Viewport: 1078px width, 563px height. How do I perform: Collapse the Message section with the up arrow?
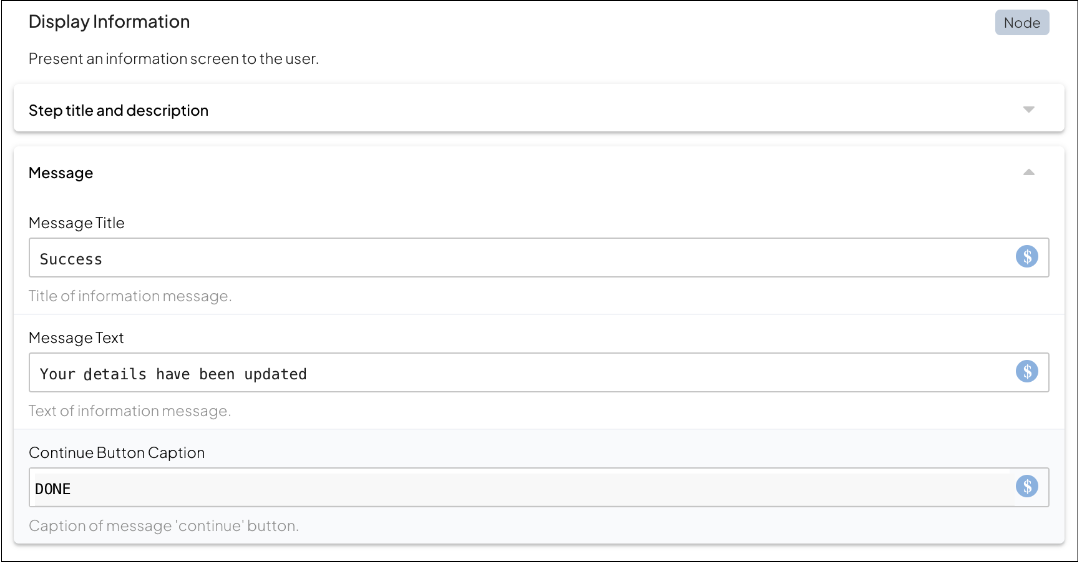[1029, 173]
